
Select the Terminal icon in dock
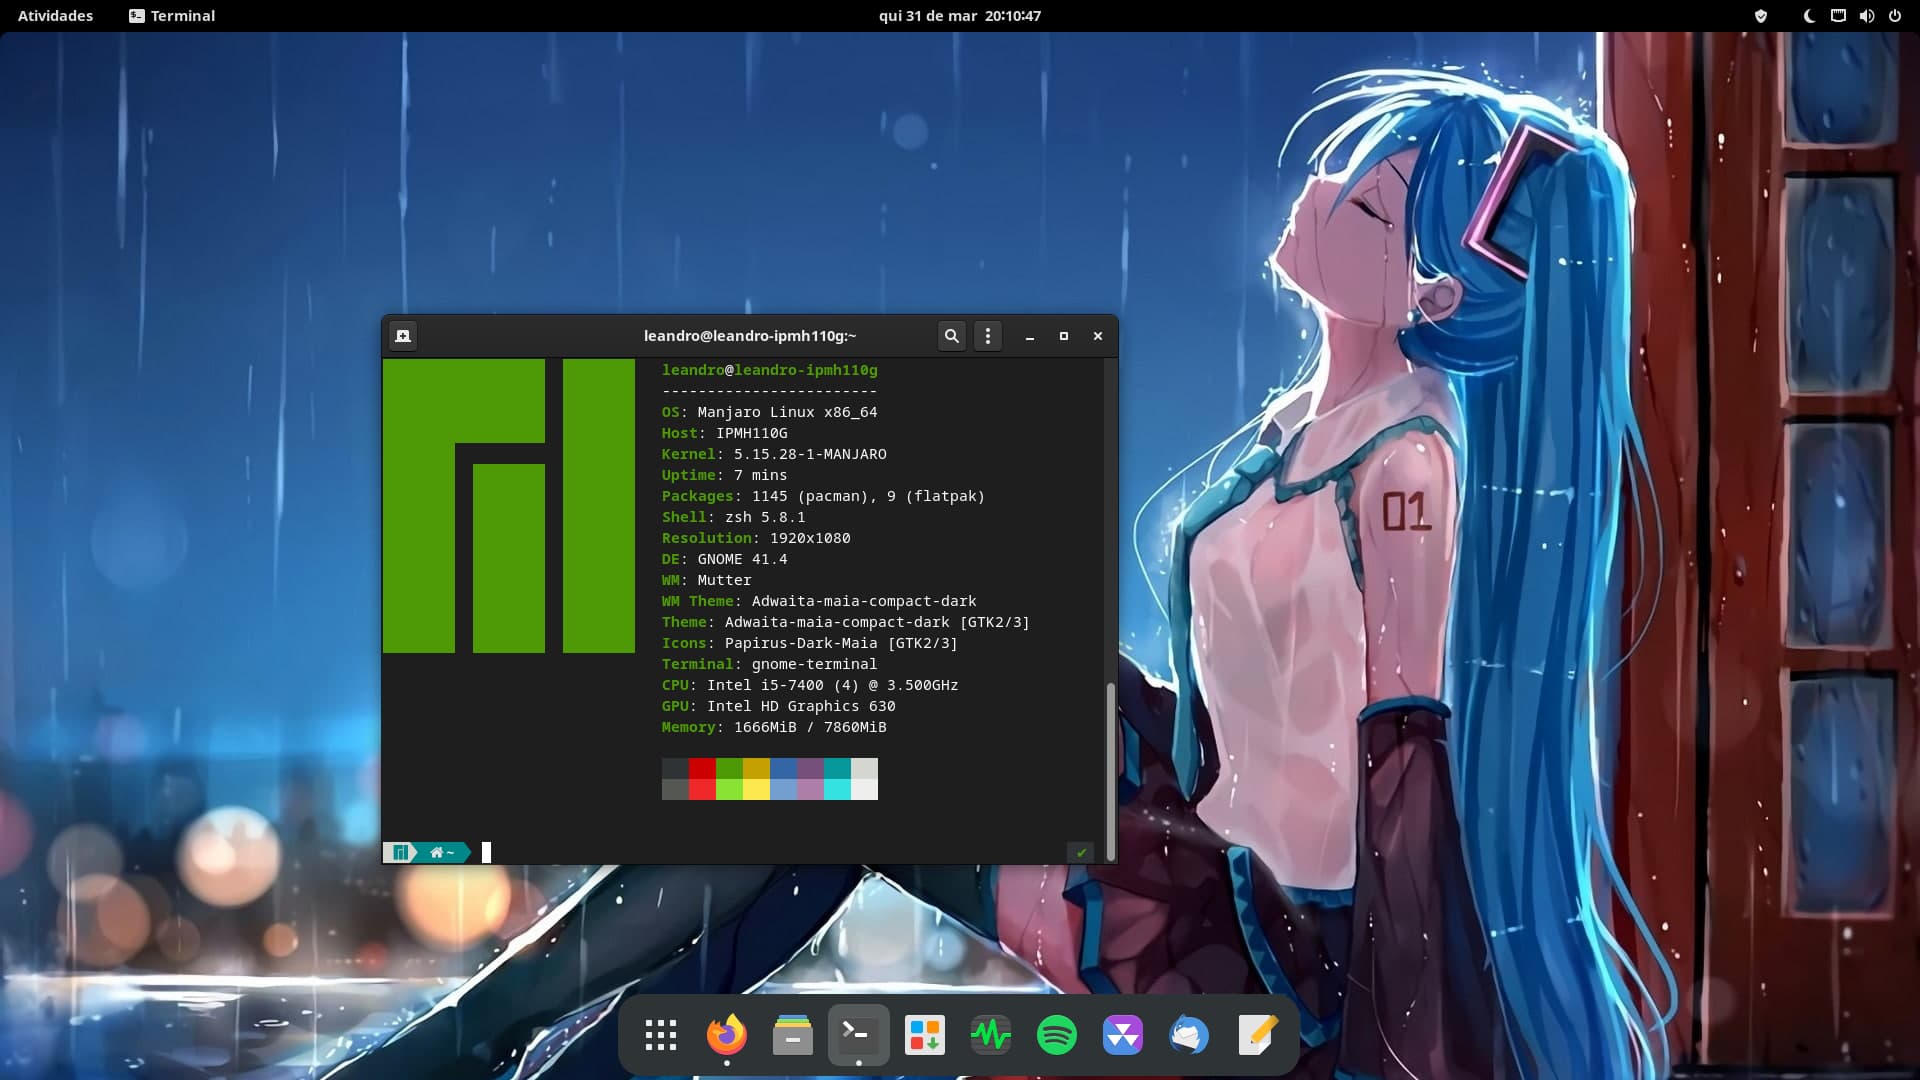(859, 1035)
